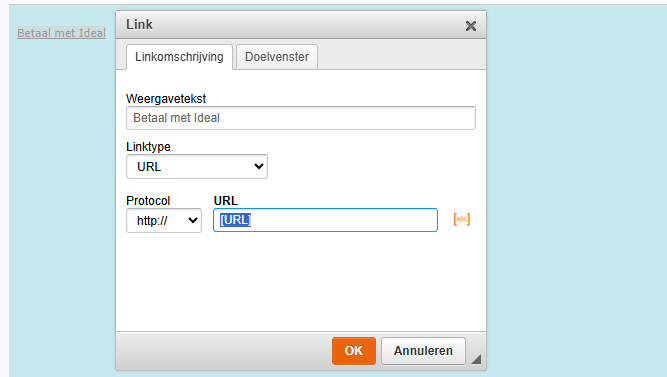Click the orange [ABC] merge-field icon
The height and width of the screenshot is (377, 667).
coord(462,220)
